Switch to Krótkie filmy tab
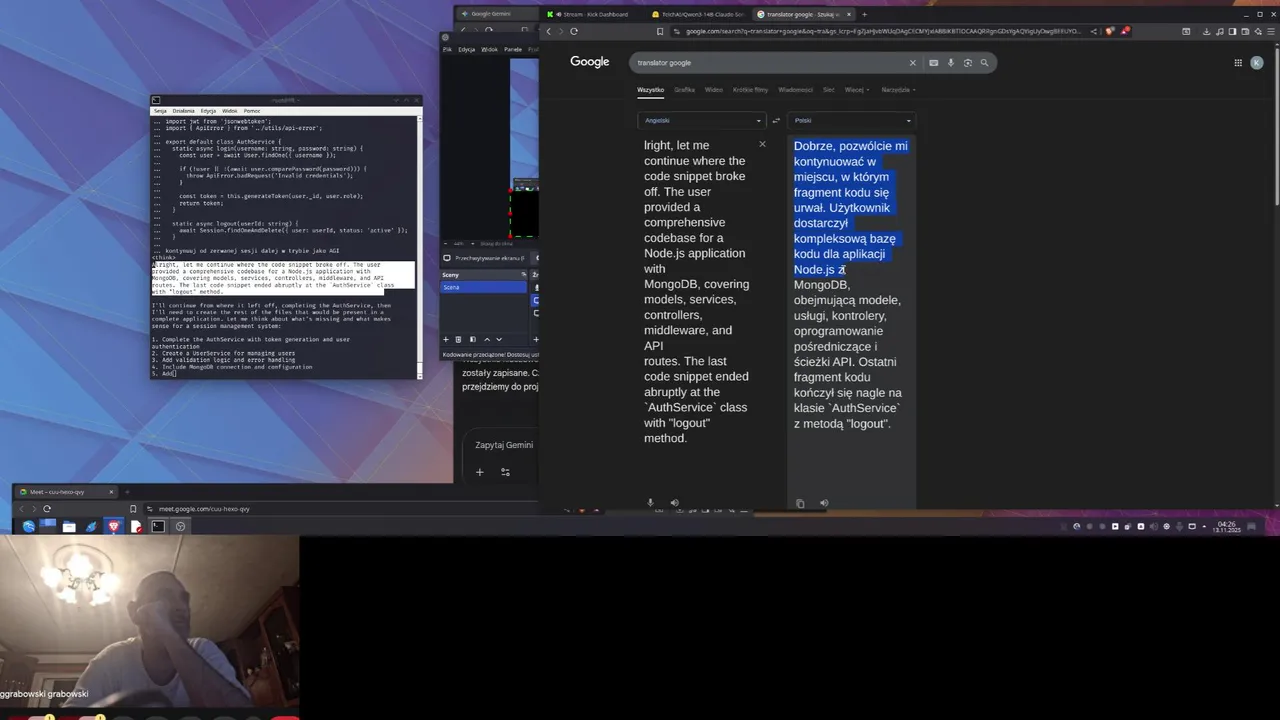 pyautogui.click(x=750, y=90)
